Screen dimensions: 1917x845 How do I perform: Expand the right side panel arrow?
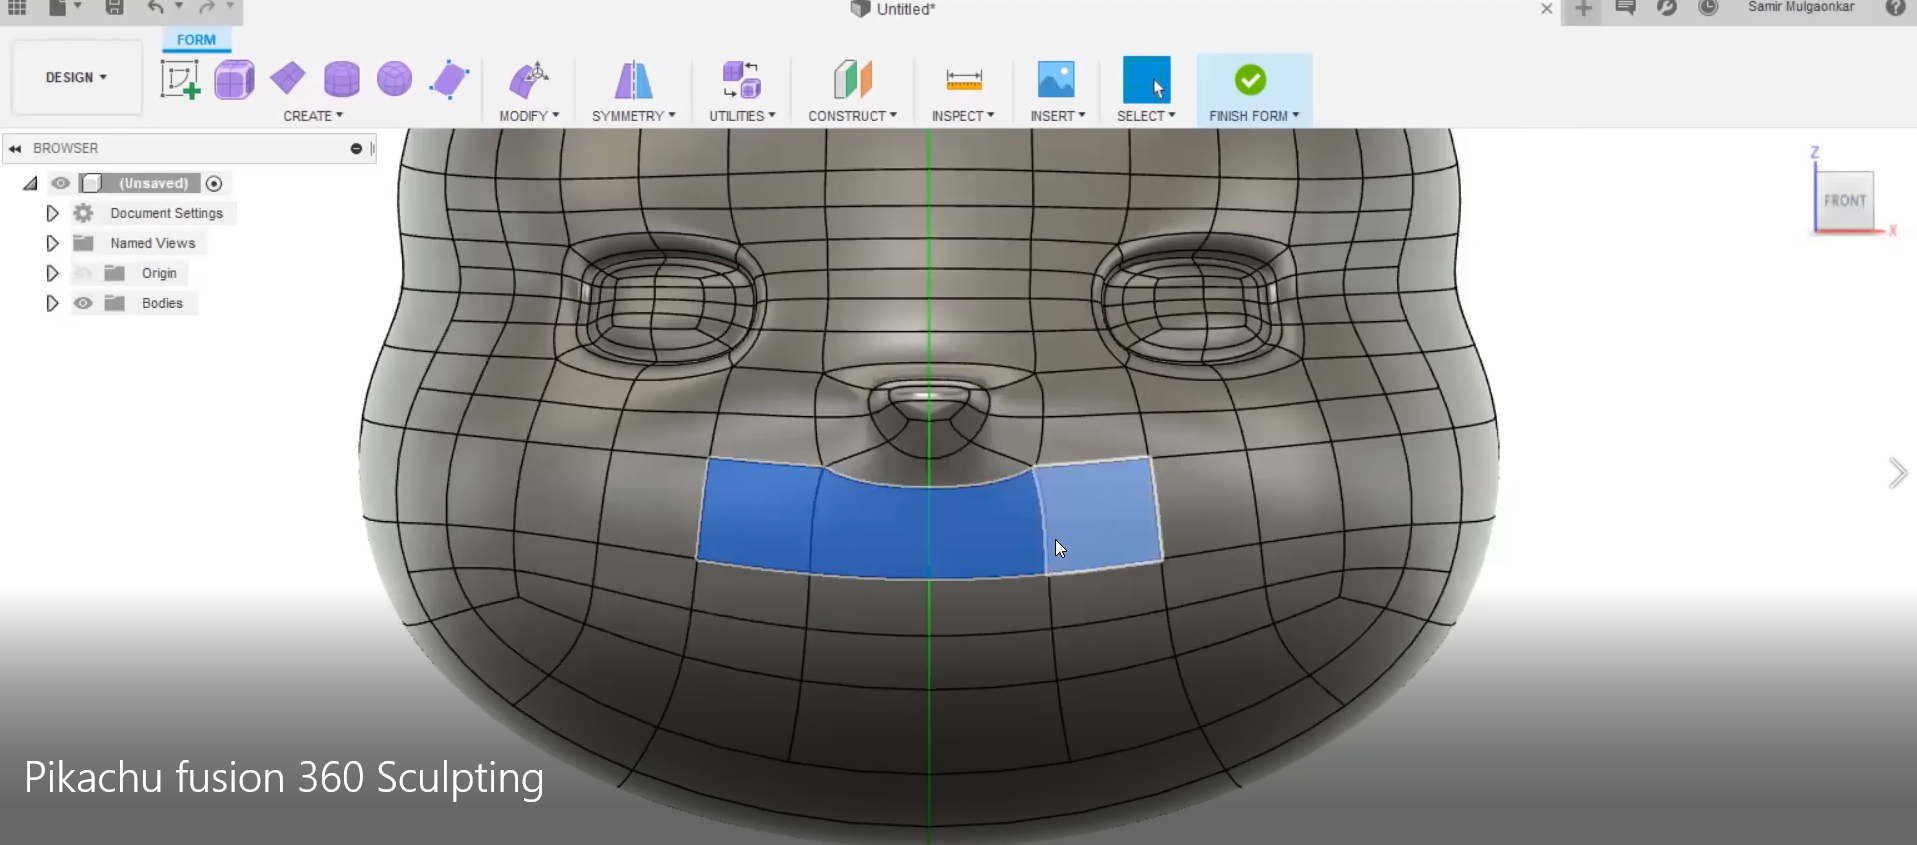tap(1897, 473)
